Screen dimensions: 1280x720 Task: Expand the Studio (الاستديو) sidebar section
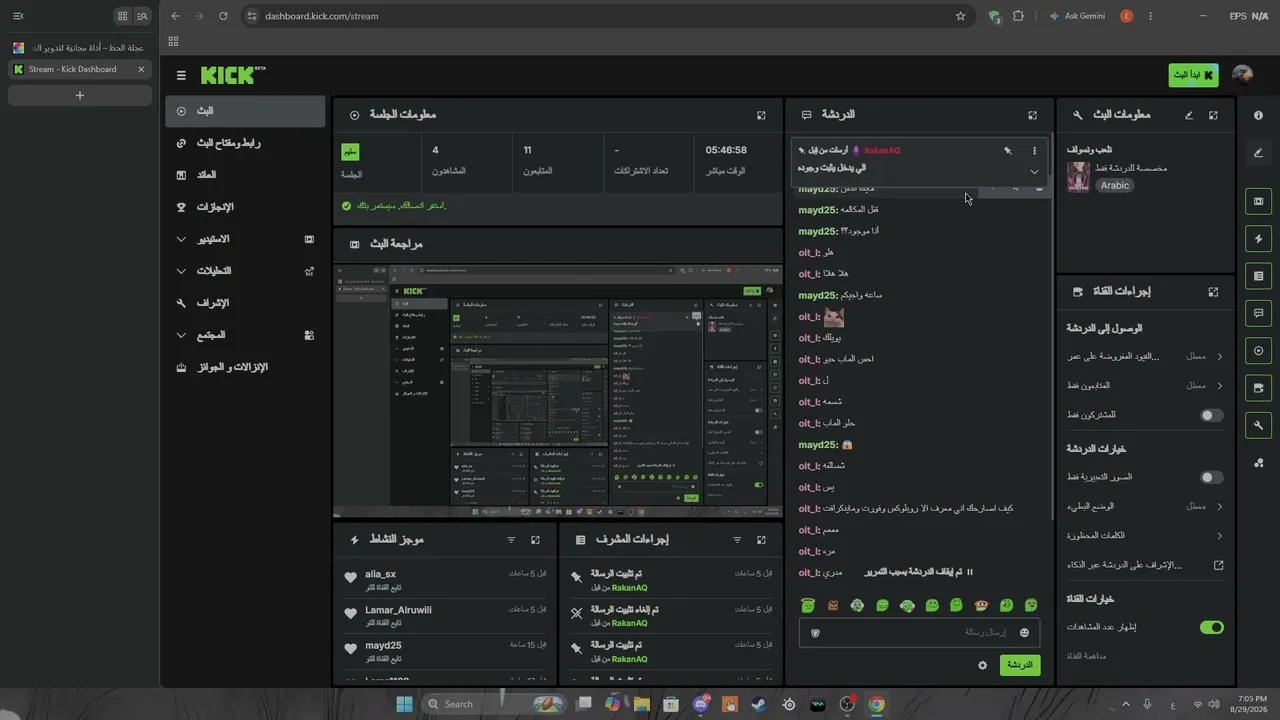click(245, 239)
